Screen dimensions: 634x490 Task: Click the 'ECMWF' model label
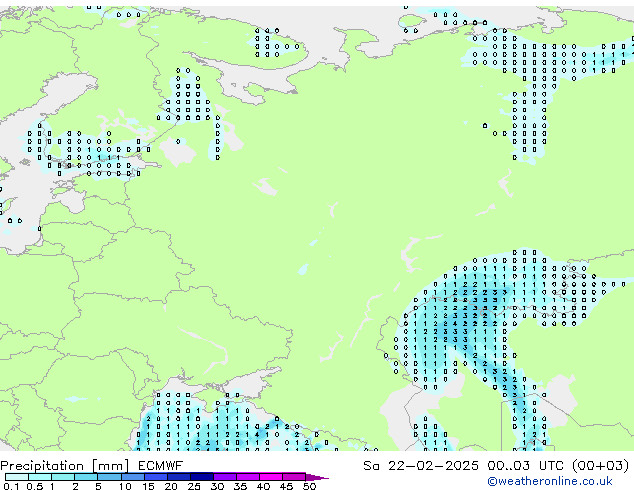coord(160,466)
